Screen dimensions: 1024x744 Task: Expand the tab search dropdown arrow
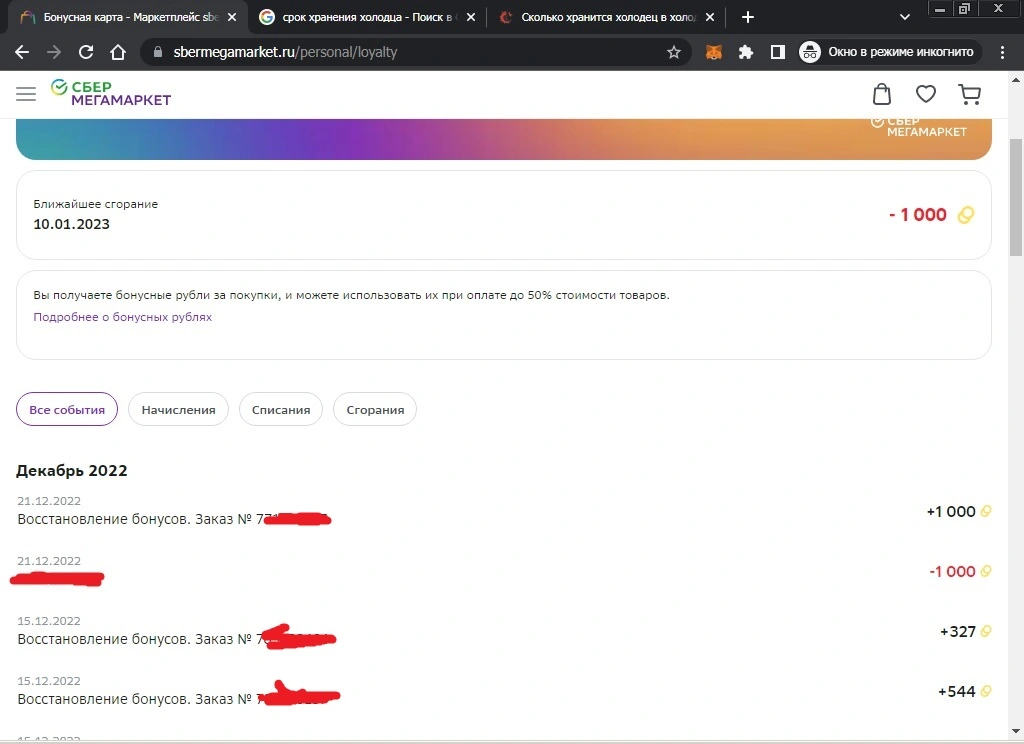904,18
